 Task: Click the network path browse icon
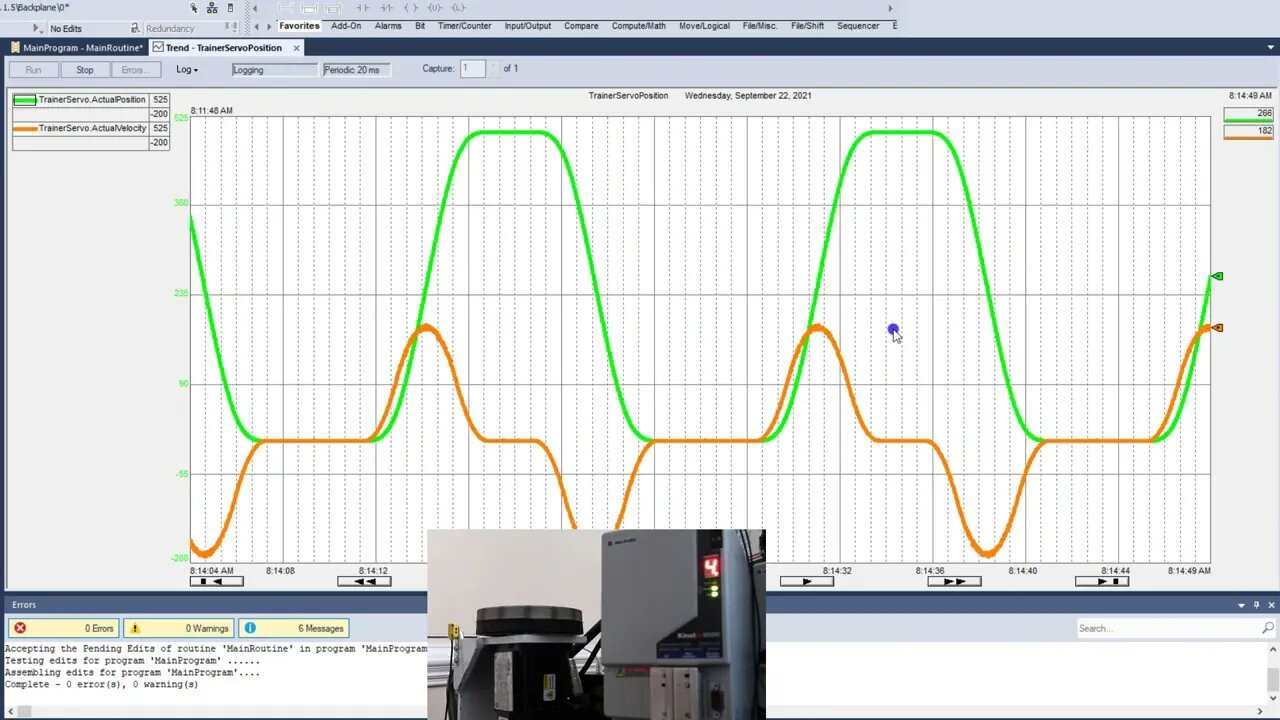click(x=211, y=7)
